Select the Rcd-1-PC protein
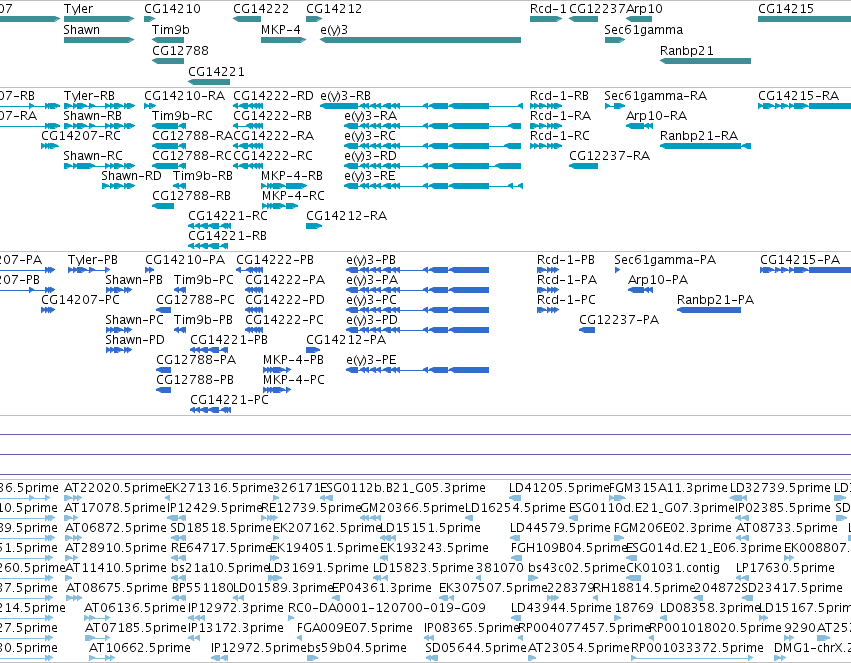851x663 pixels. 548,310
